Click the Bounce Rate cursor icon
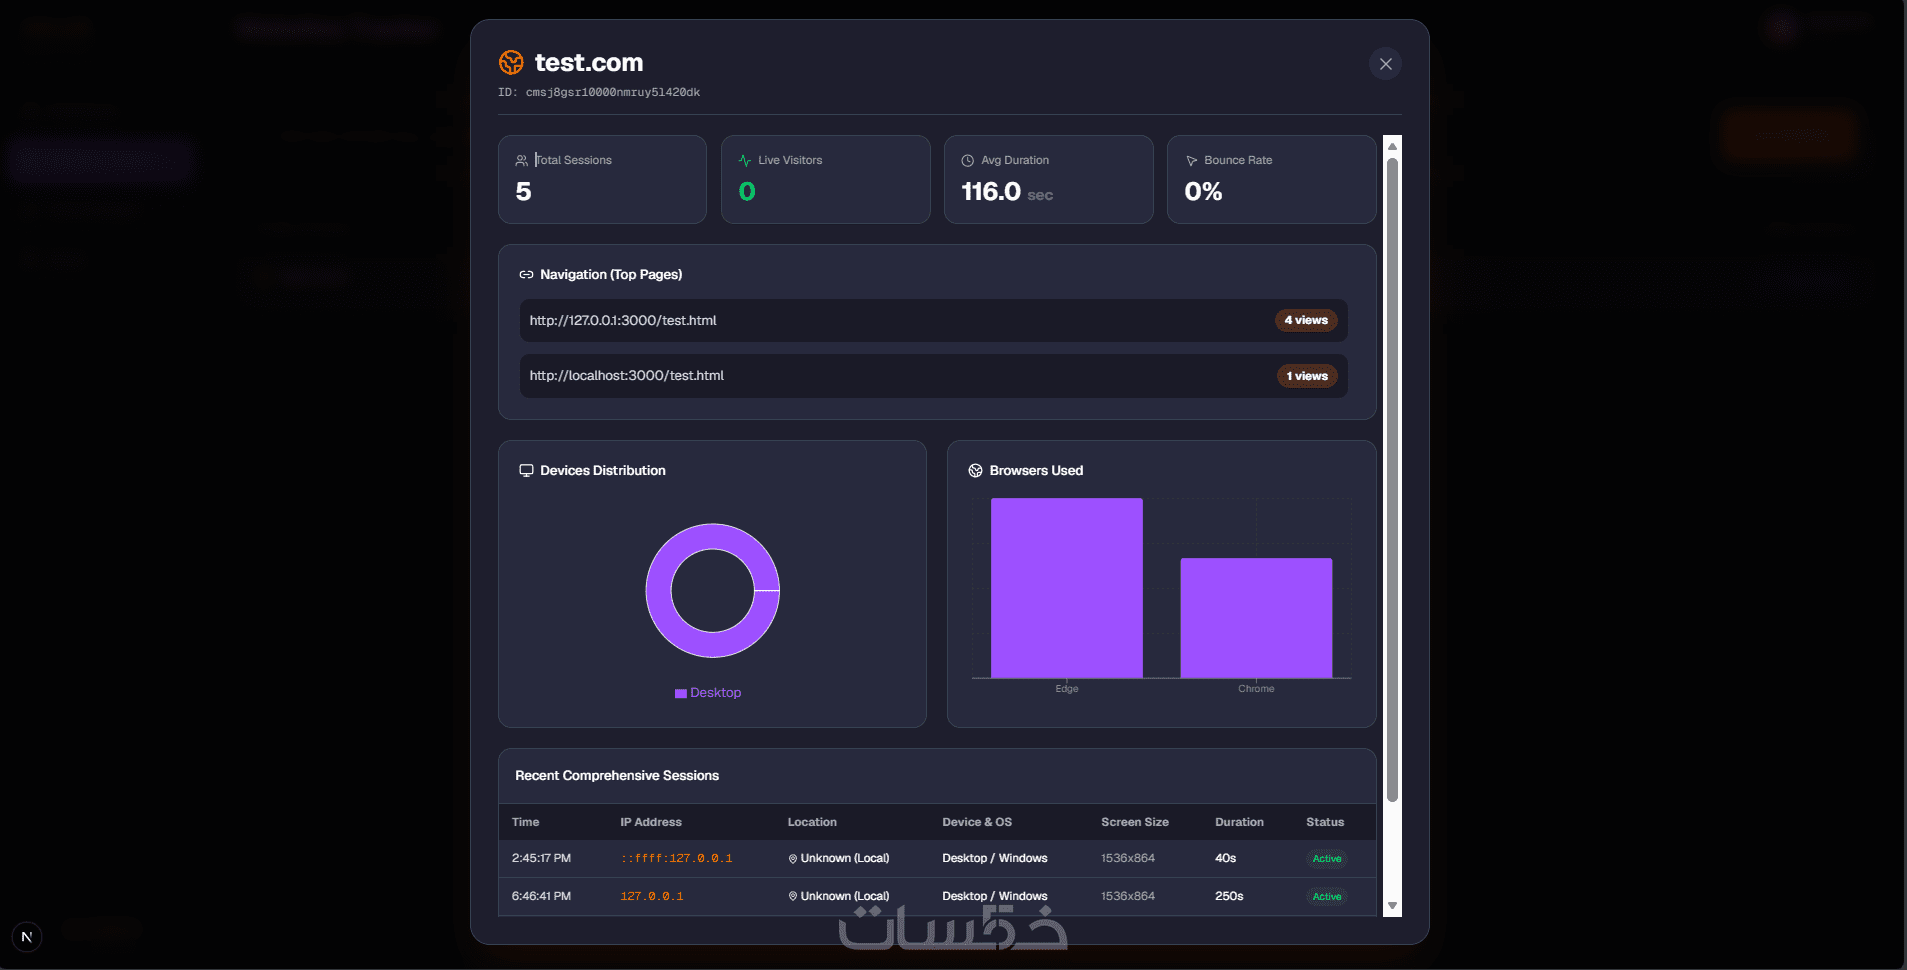Screen dimensions: 1907x970 point(1191,160)
